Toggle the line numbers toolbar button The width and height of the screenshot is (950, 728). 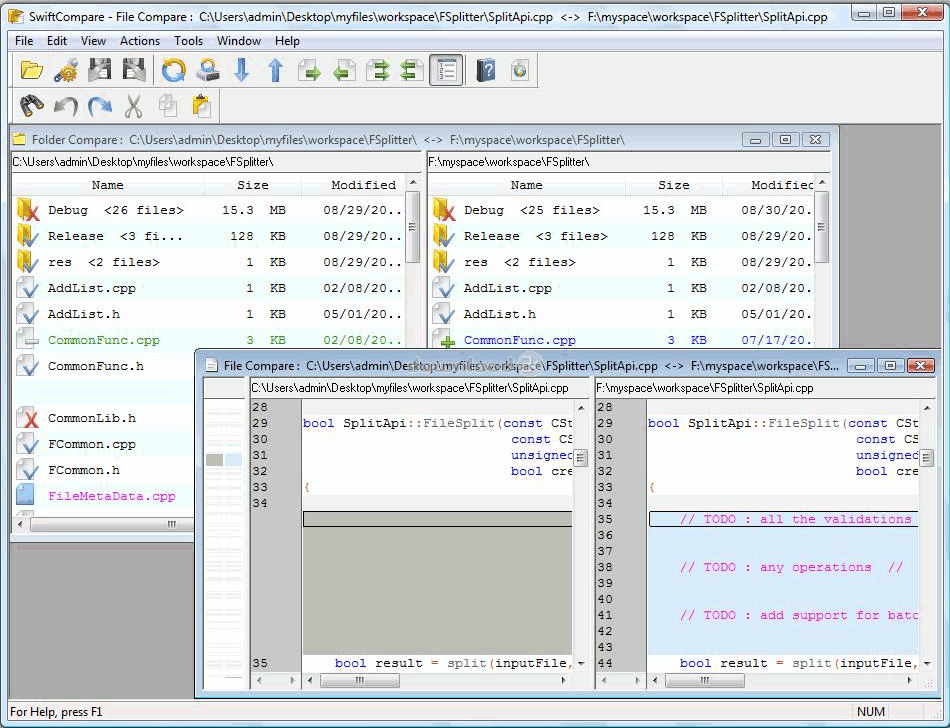pos(446,70)
